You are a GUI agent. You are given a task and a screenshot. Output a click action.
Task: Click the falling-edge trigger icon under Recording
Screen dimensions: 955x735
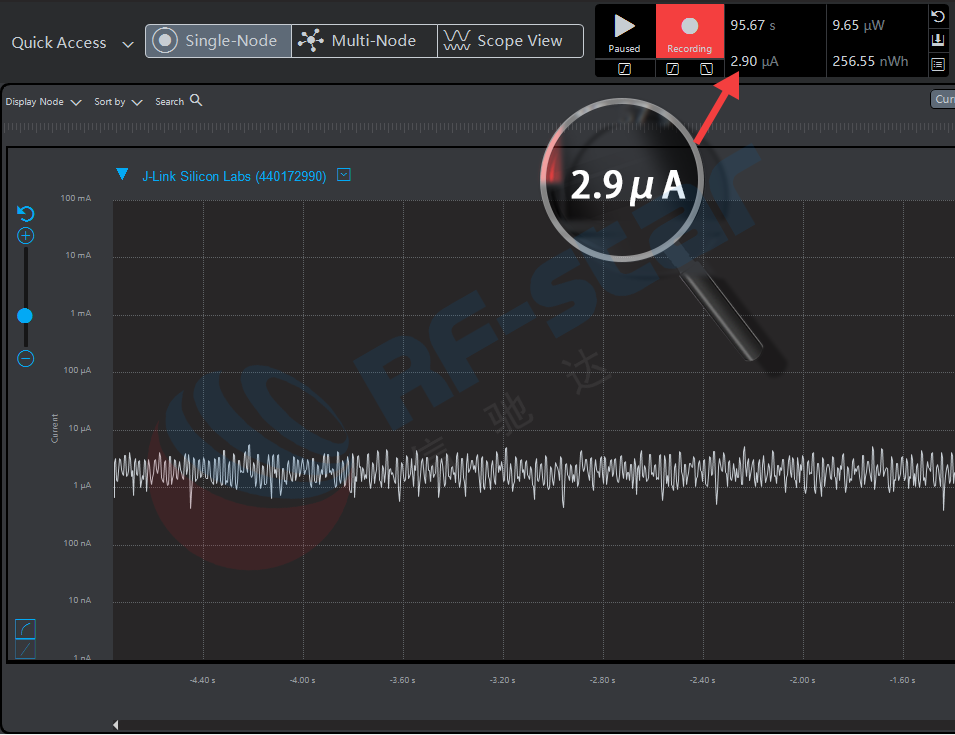(706, 68)
